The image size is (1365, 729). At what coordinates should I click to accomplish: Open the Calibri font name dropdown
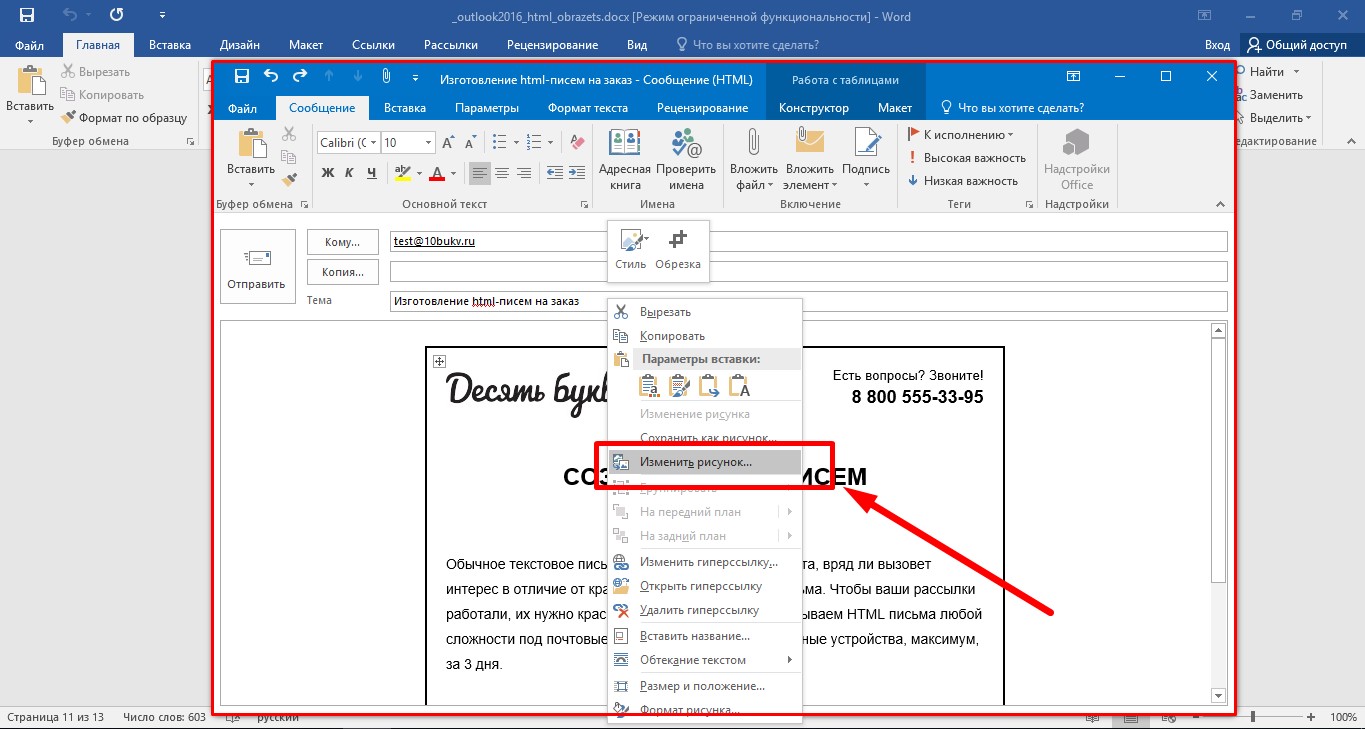pyautogui.click(x=373, y=143)
